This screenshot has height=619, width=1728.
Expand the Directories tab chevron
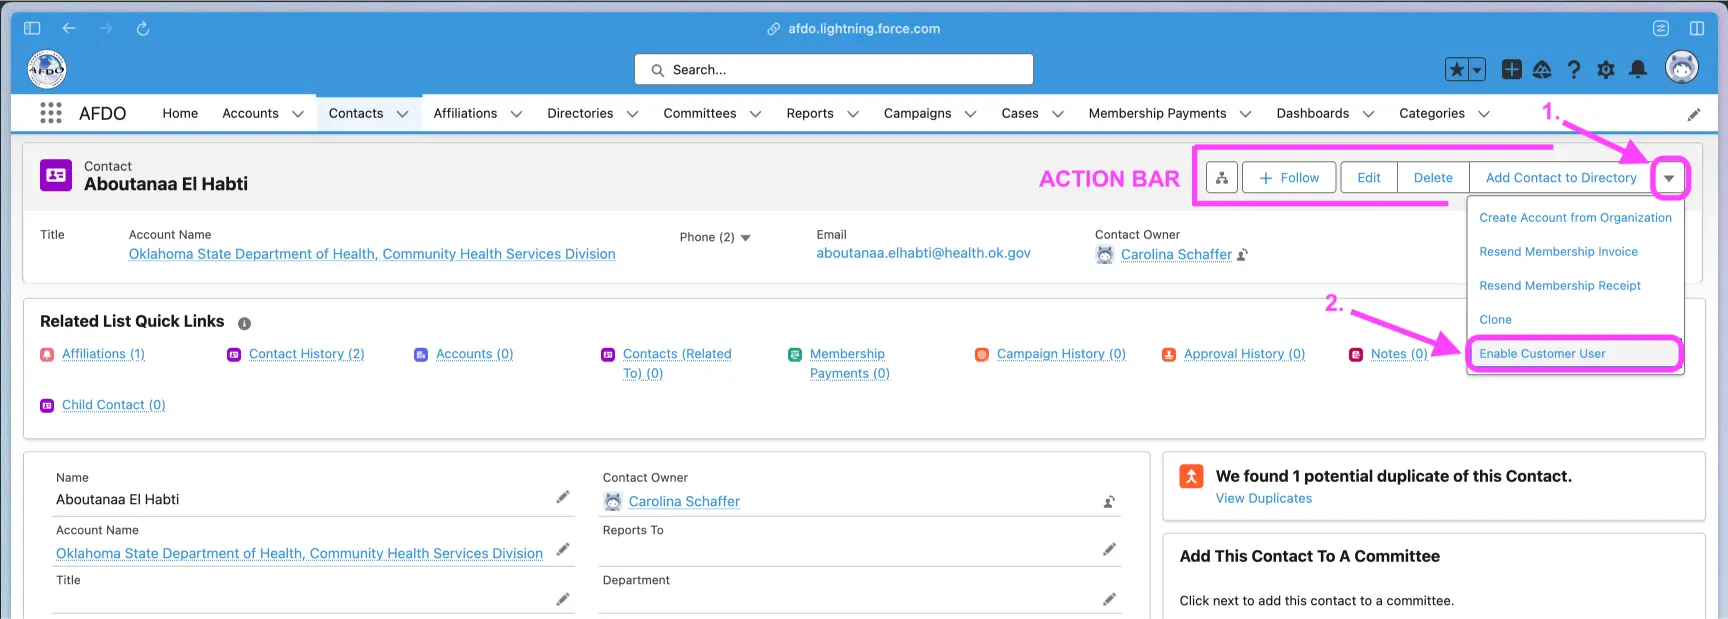point(632,114)
